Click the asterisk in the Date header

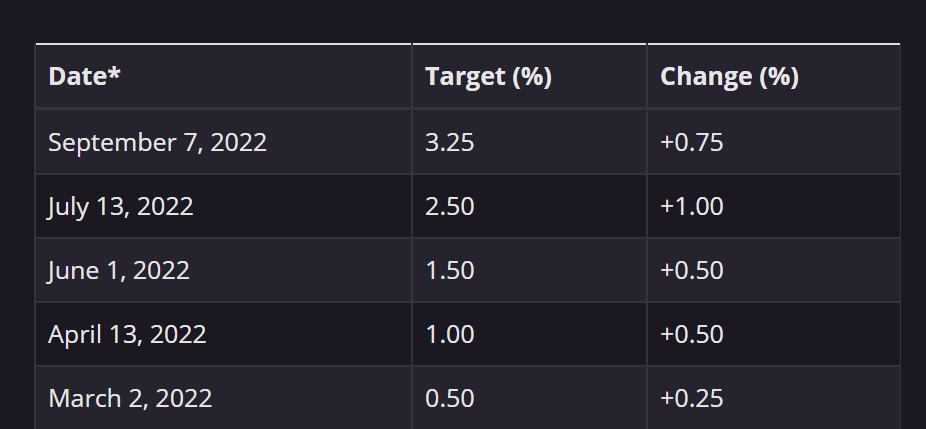tap(114, 72)
